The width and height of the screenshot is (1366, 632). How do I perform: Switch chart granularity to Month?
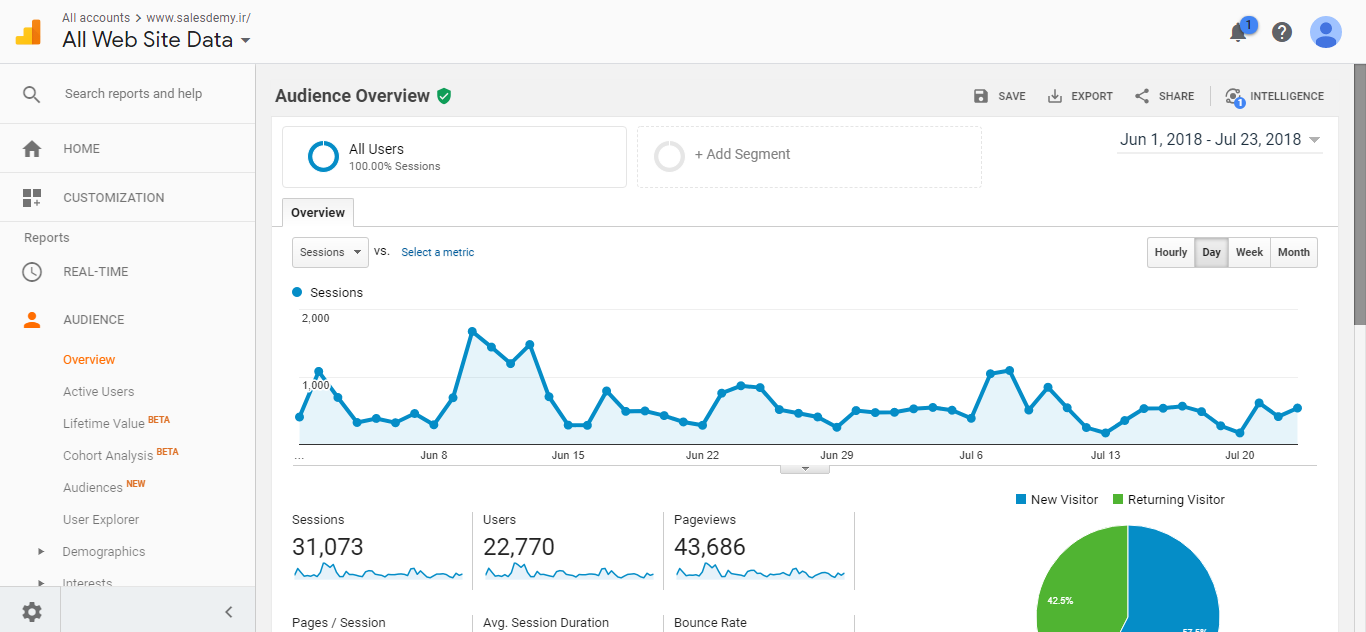[1293, 252]
